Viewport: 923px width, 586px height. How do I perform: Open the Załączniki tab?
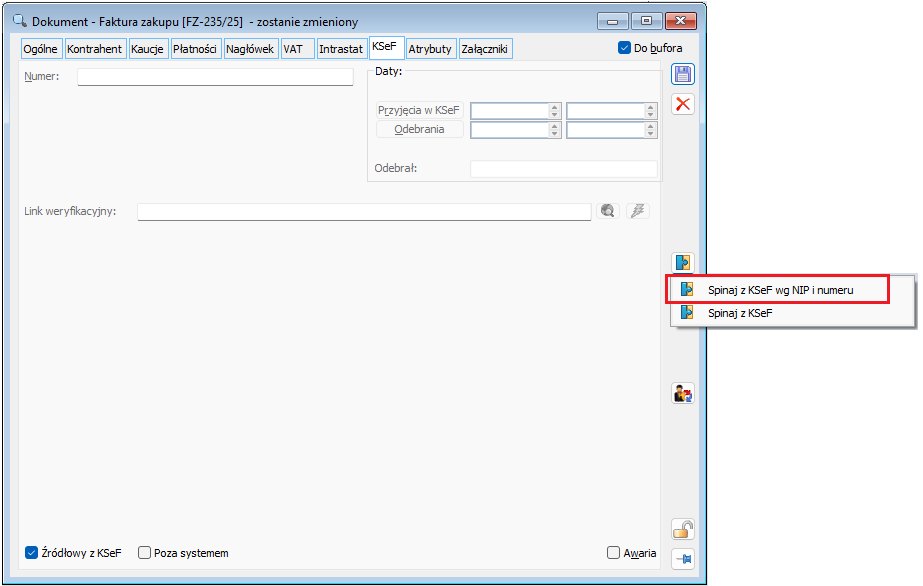tap(484, 49)
